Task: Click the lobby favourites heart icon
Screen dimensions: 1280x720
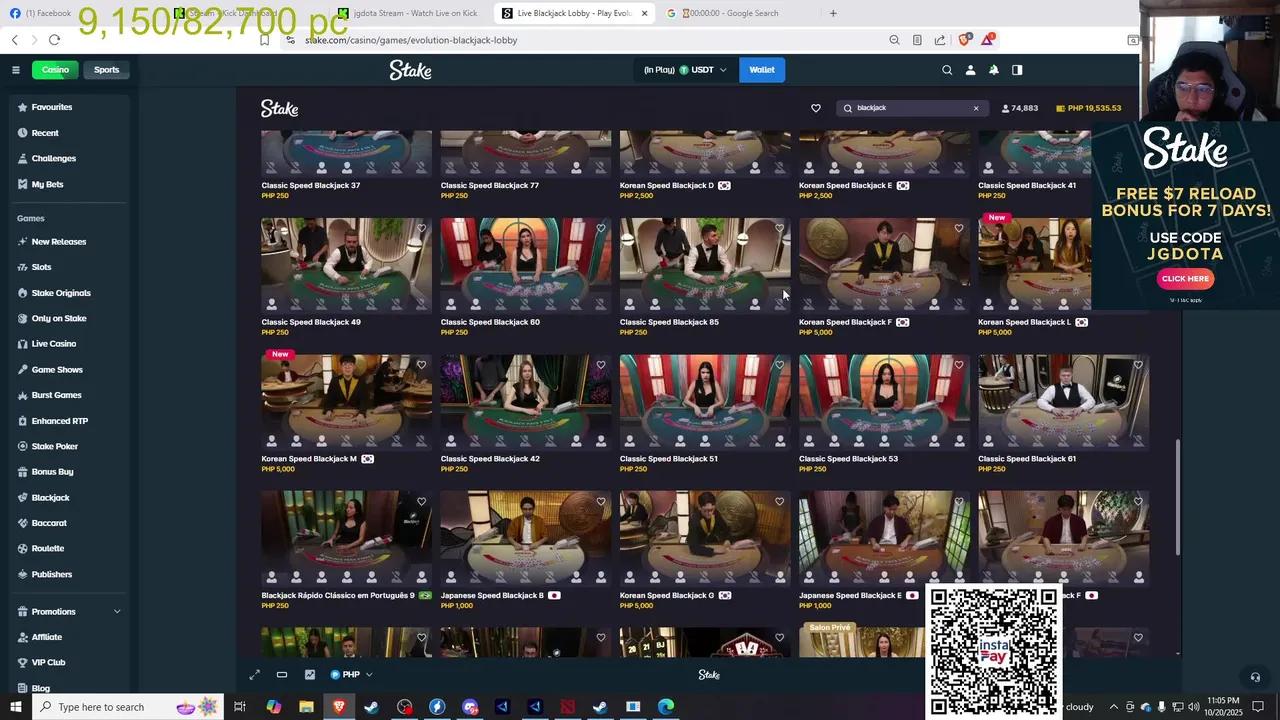Action: [816, 108]
